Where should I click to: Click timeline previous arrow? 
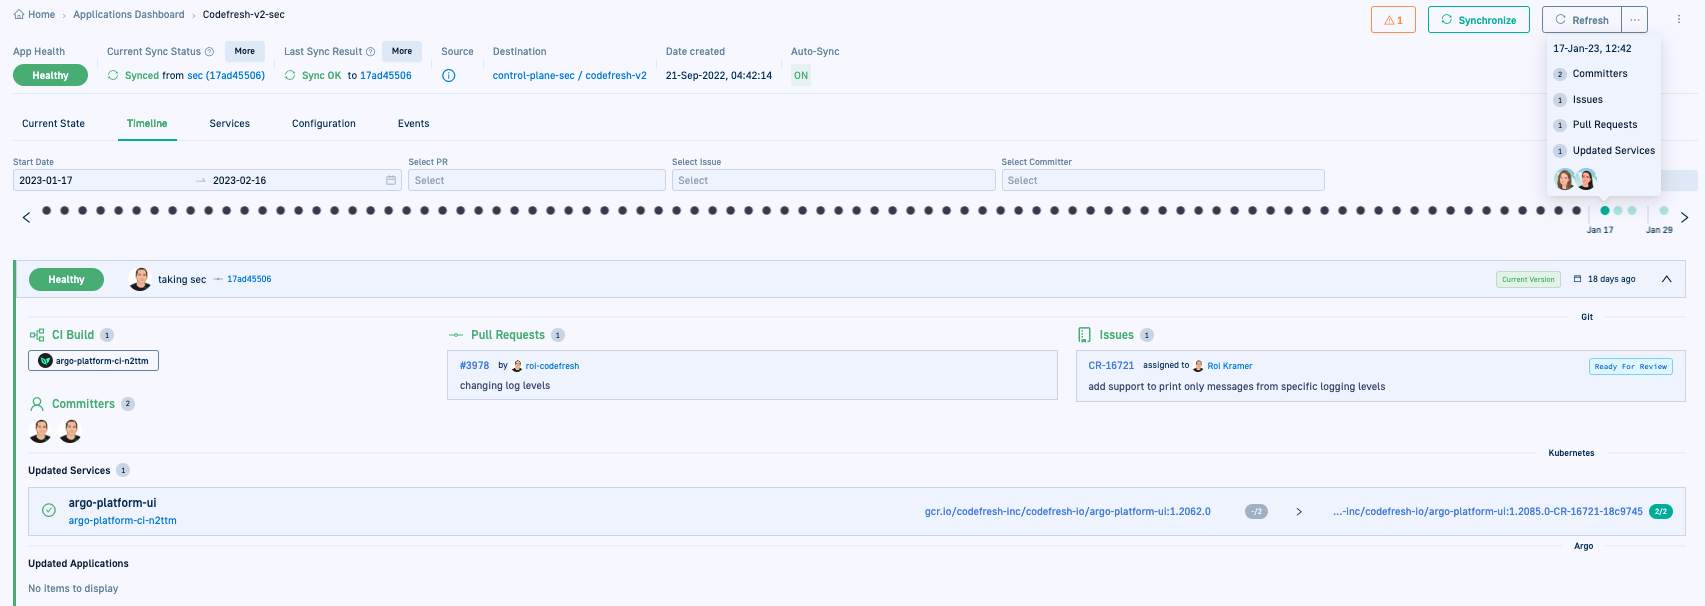[26, 217]
